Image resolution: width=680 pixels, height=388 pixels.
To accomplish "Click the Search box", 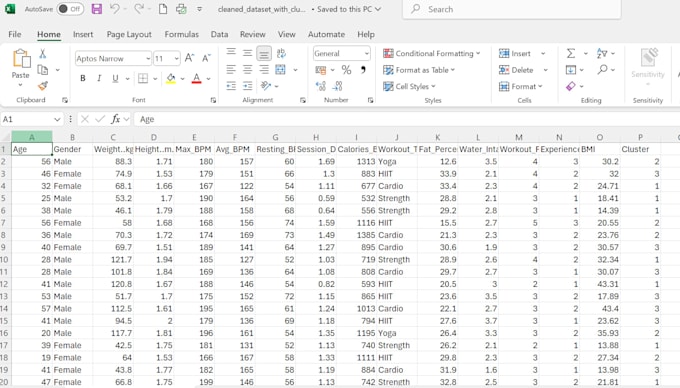I will (512, 9).
